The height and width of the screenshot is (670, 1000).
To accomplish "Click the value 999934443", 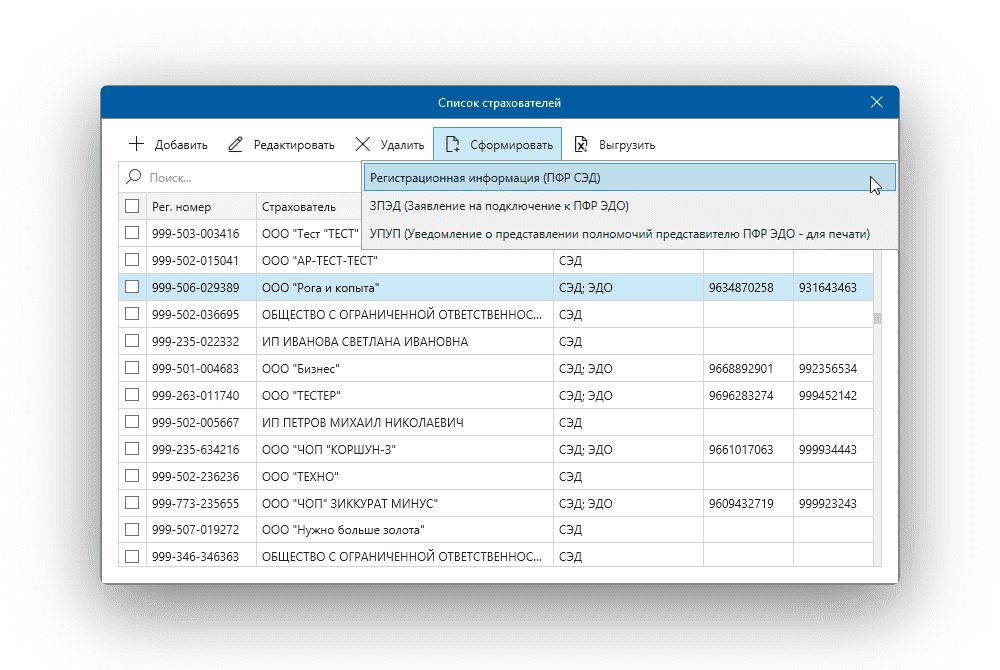I will [x=828, y=449].
